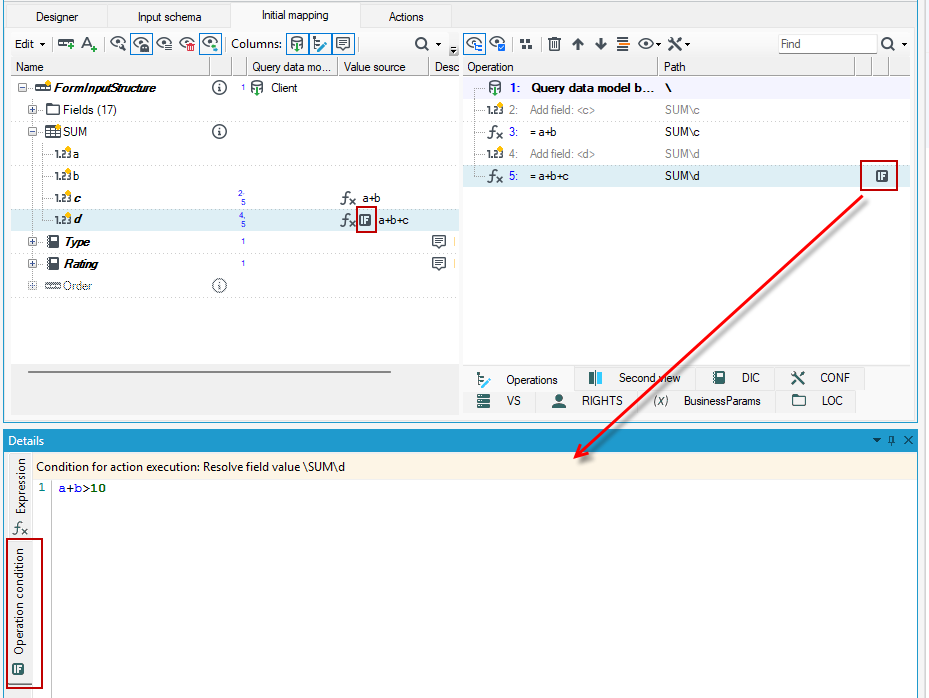Move operation up with the up arrow
The width and height of the screenshot is (929, 698).
coord(578,44)
